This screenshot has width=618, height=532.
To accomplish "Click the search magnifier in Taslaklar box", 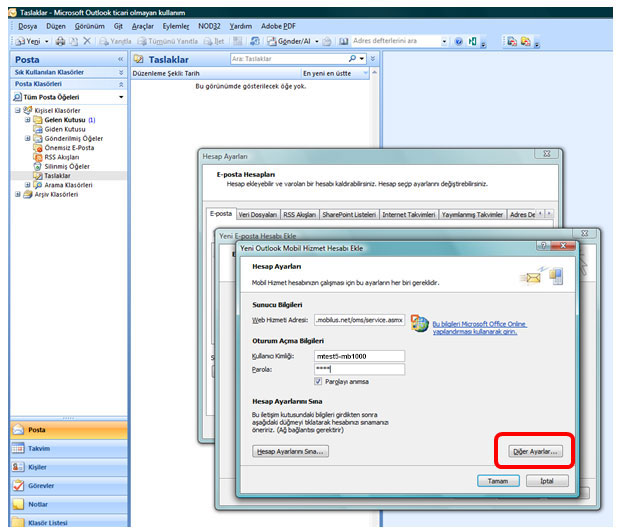I will click(x=352, y=59).
